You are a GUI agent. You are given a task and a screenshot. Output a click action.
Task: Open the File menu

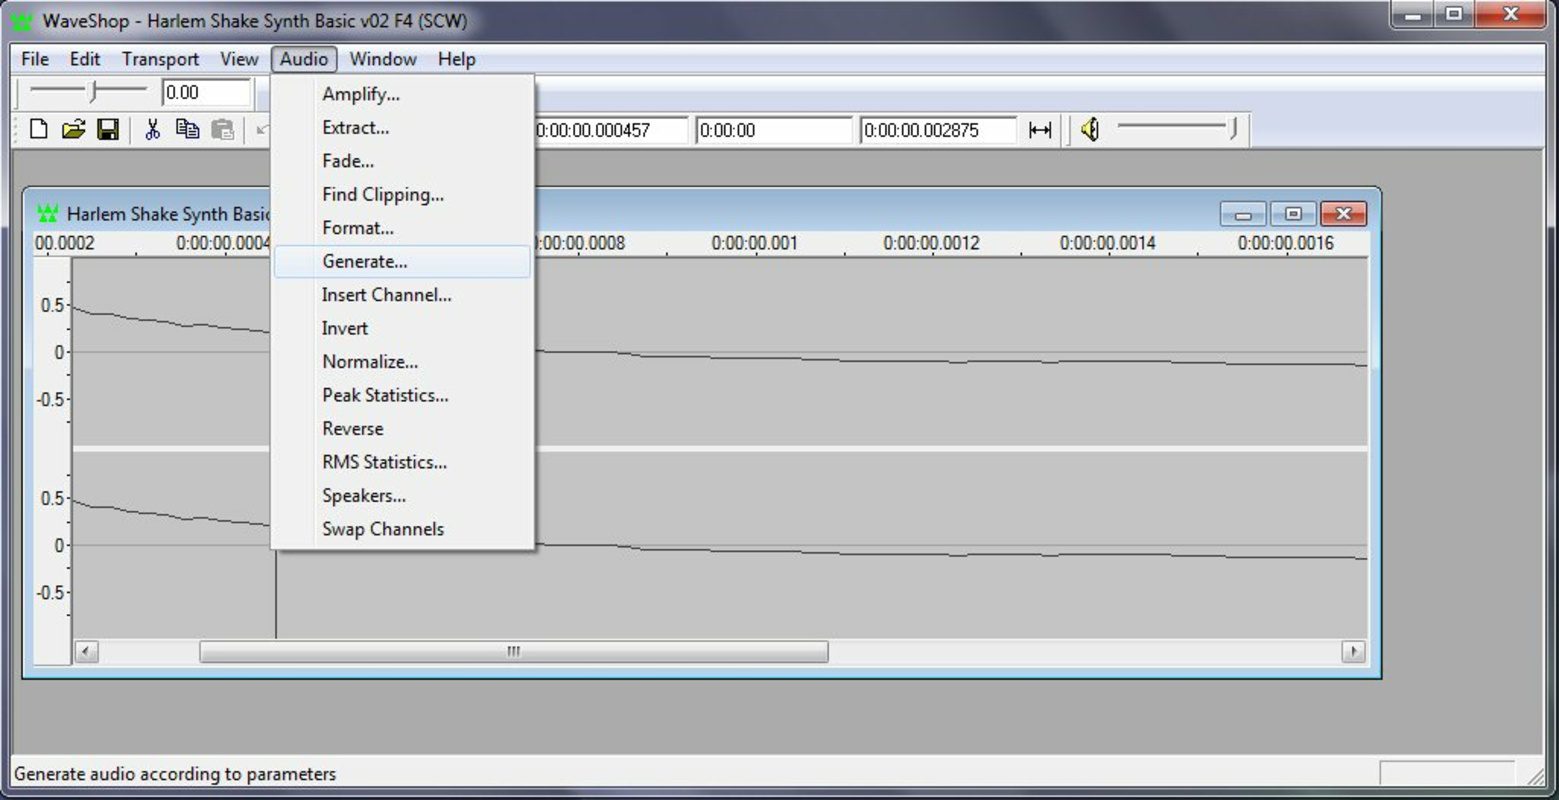coord(35,59)
